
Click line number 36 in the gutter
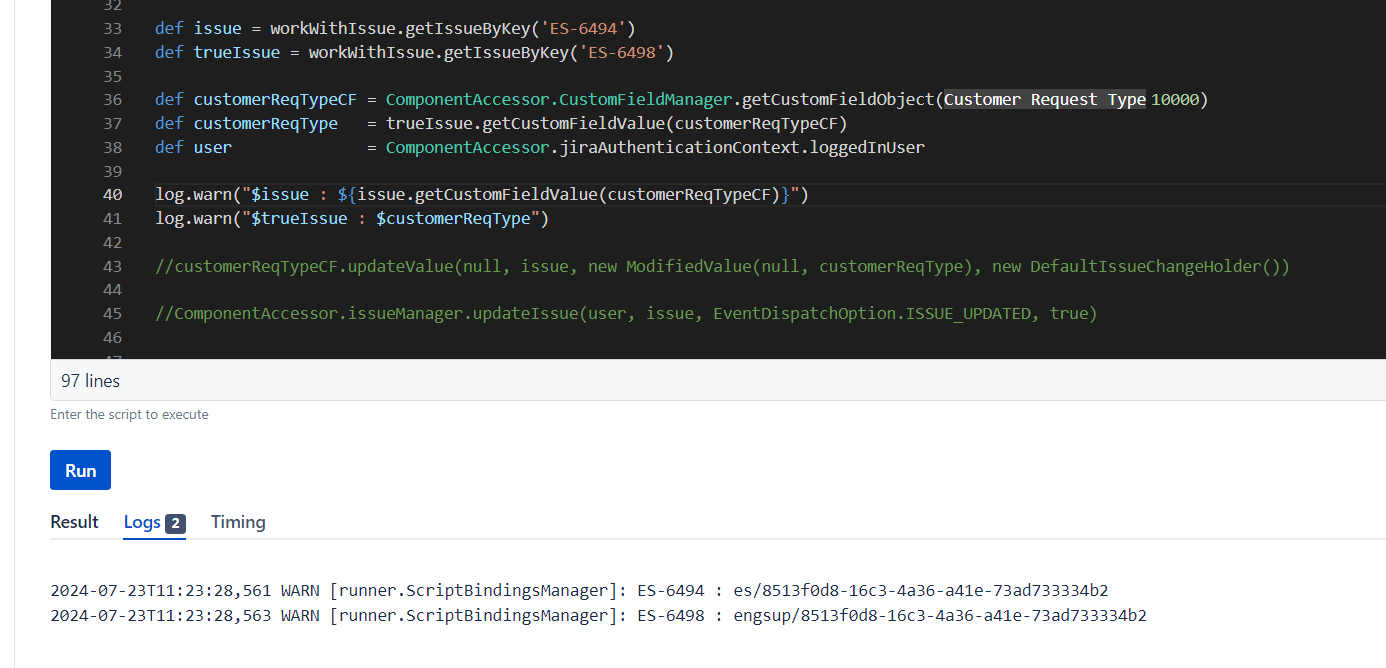click(x=112, y=99)
